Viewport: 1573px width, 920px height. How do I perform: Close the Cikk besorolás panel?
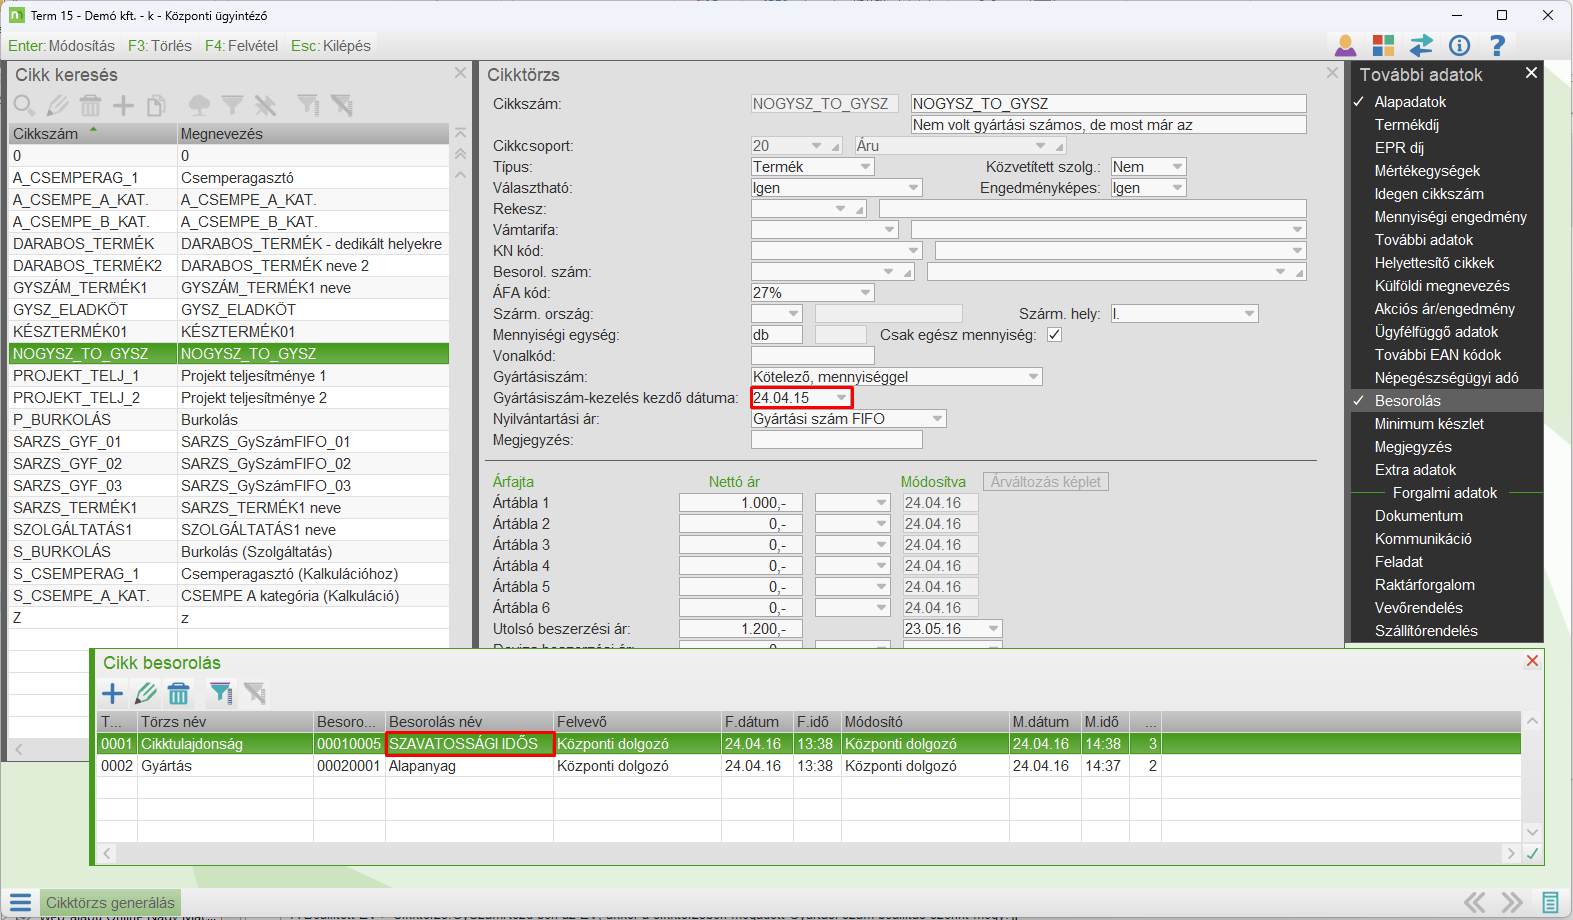tap(1532, 661)
